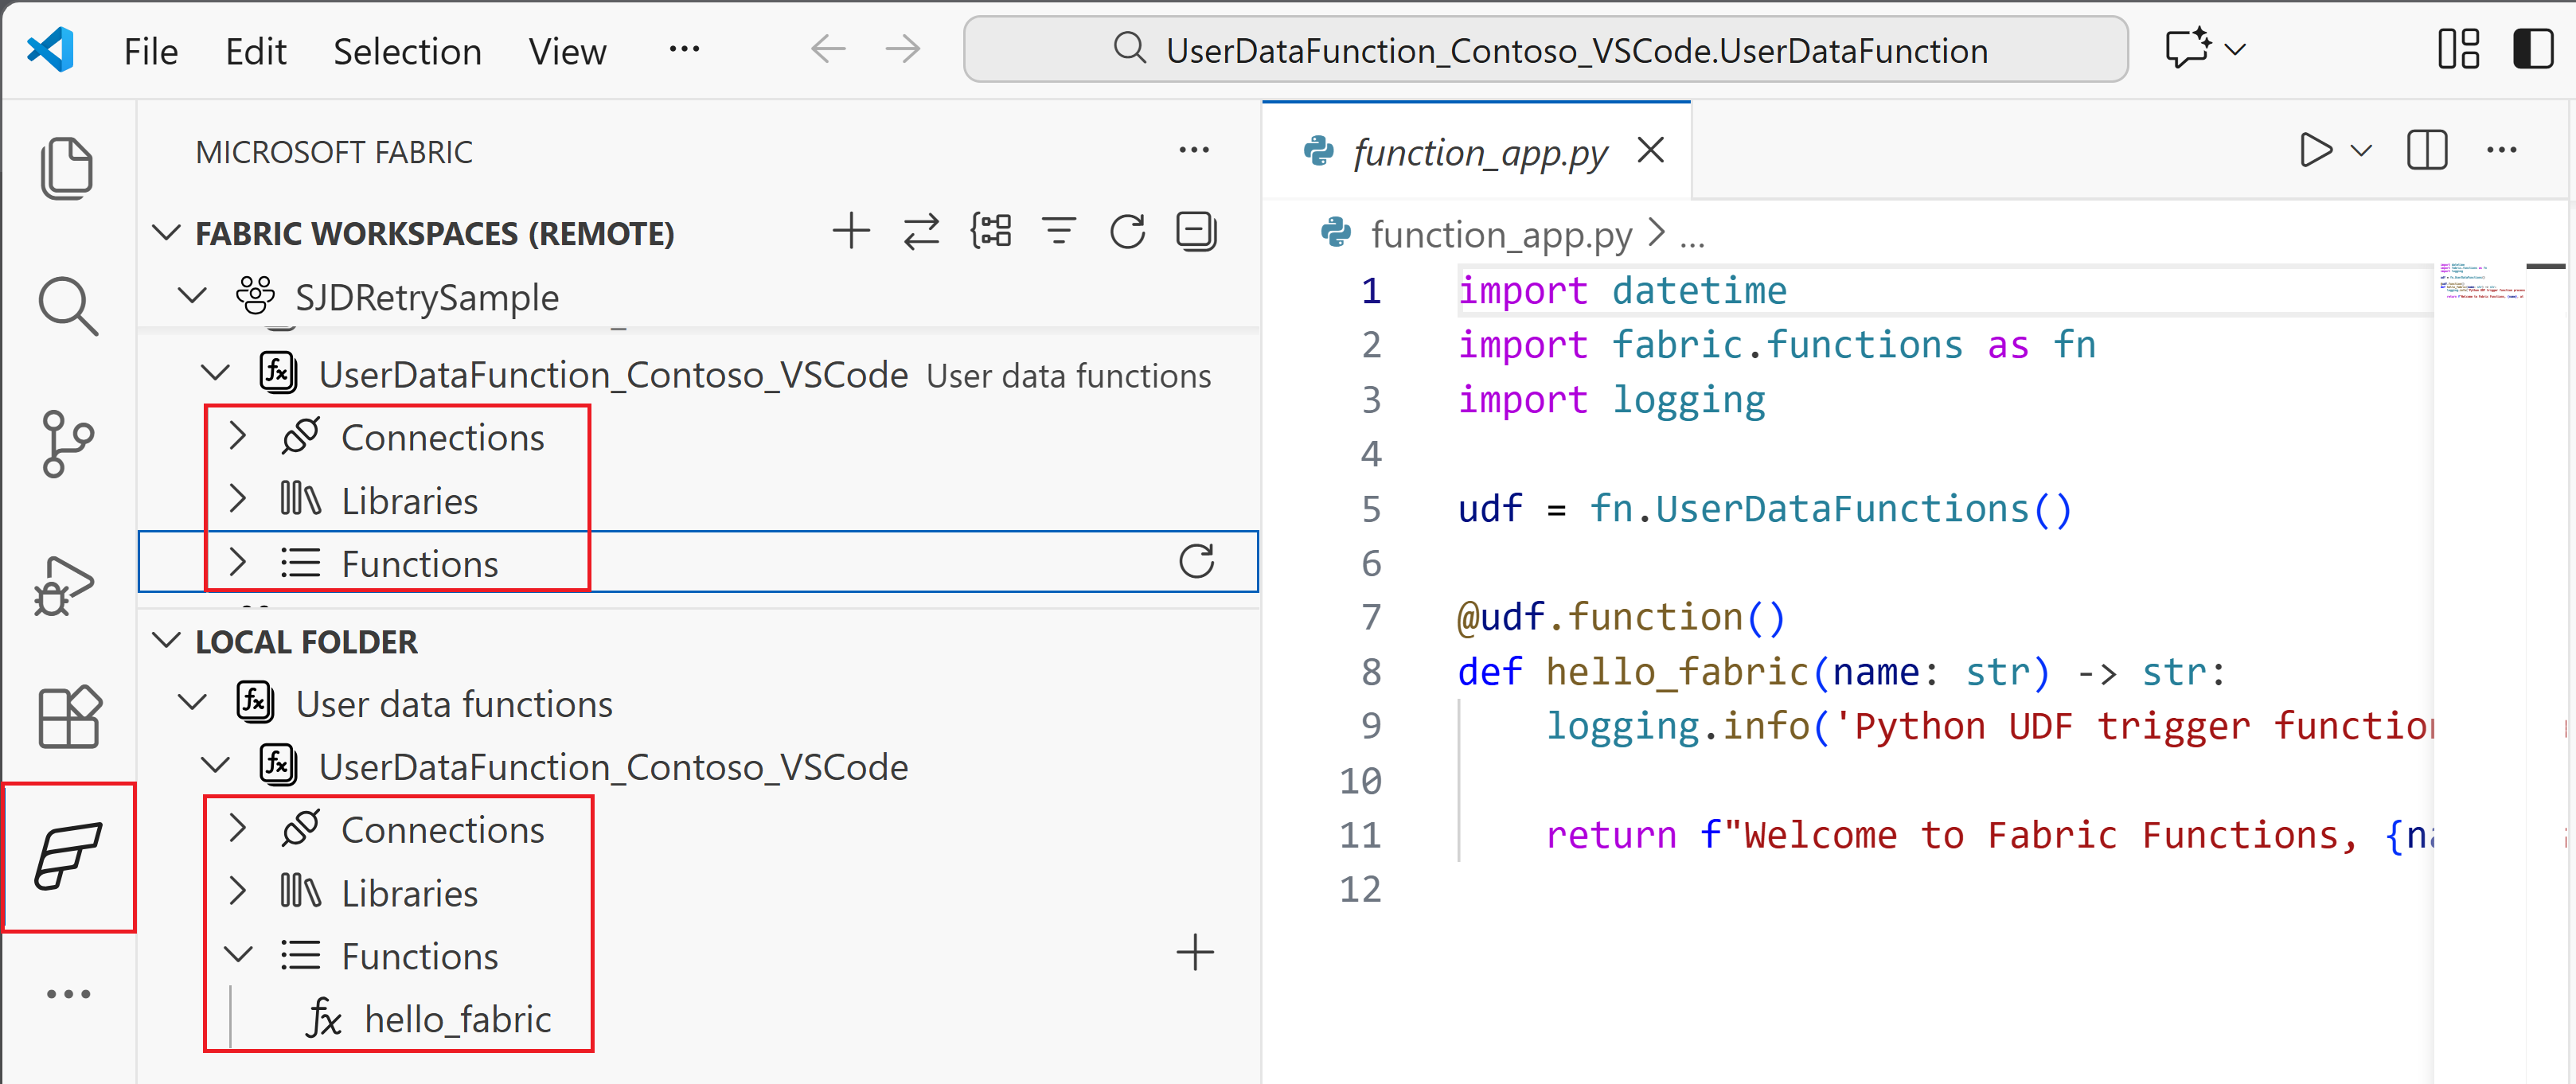This screenshot has width=2576, height=1084.
Task: Collapse the local Functions node
Action: click(x=238, y=955)
